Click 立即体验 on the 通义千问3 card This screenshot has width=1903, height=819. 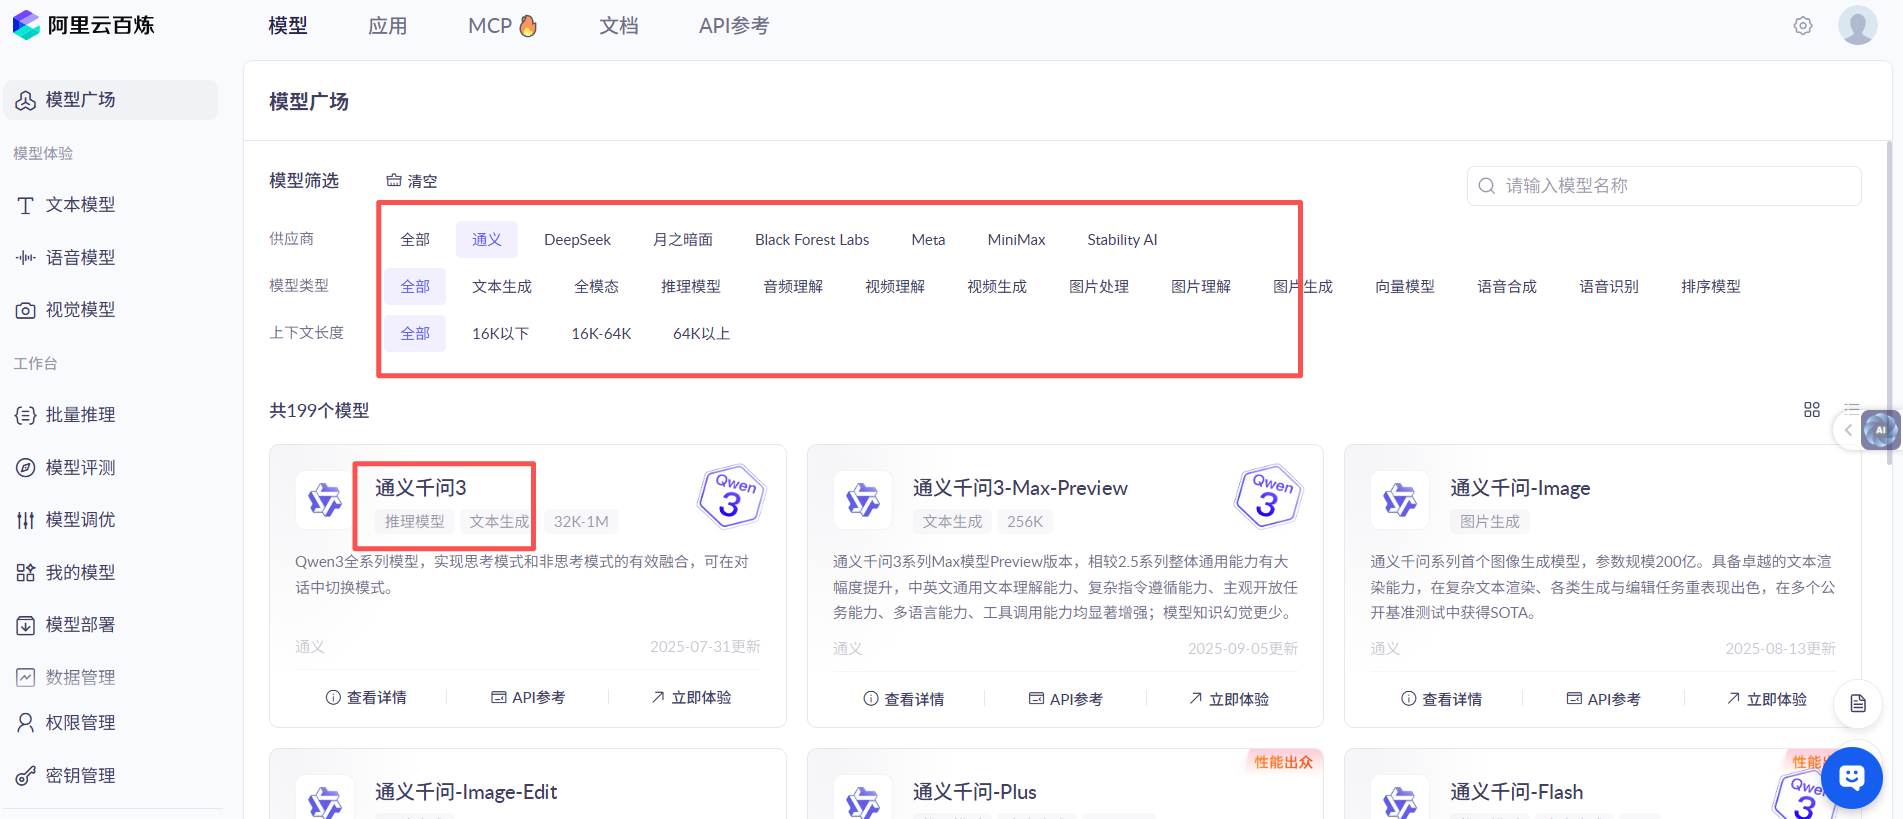click(691, 698)
